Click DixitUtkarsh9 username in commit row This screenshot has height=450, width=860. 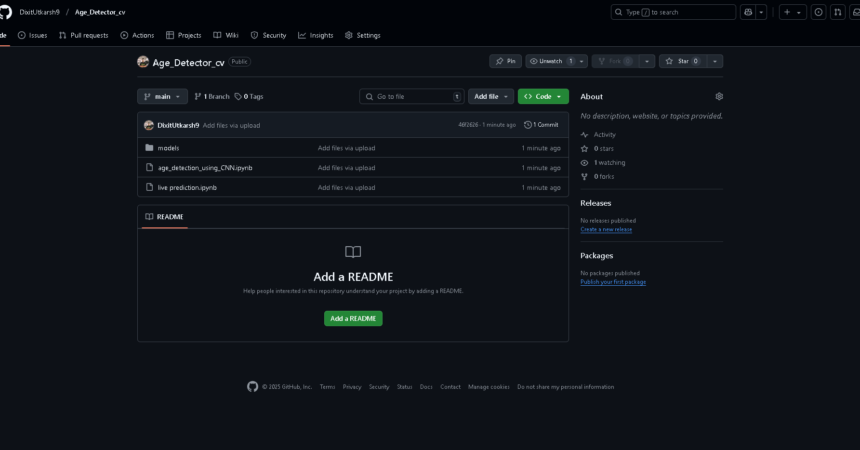(x=178, y=125)
